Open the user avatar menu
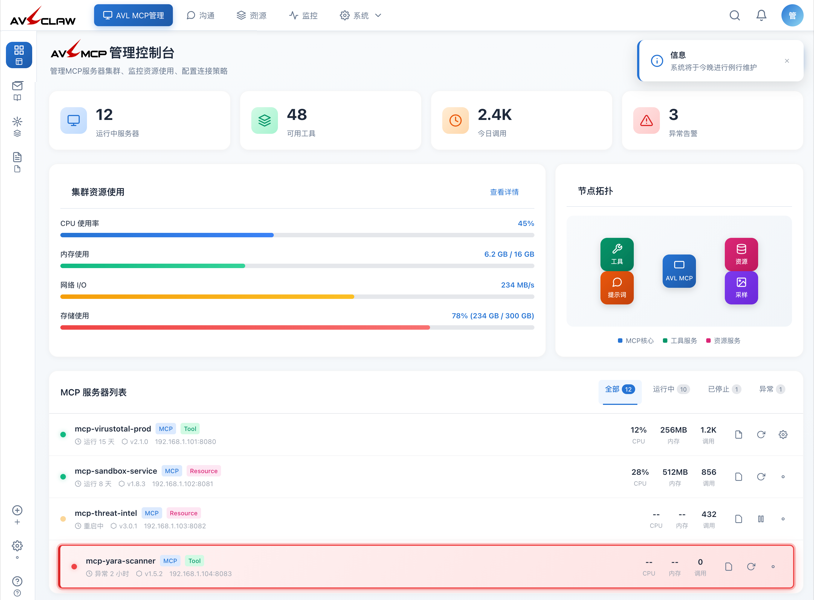Viewport: 814px width, 600px height. point(792,16)
